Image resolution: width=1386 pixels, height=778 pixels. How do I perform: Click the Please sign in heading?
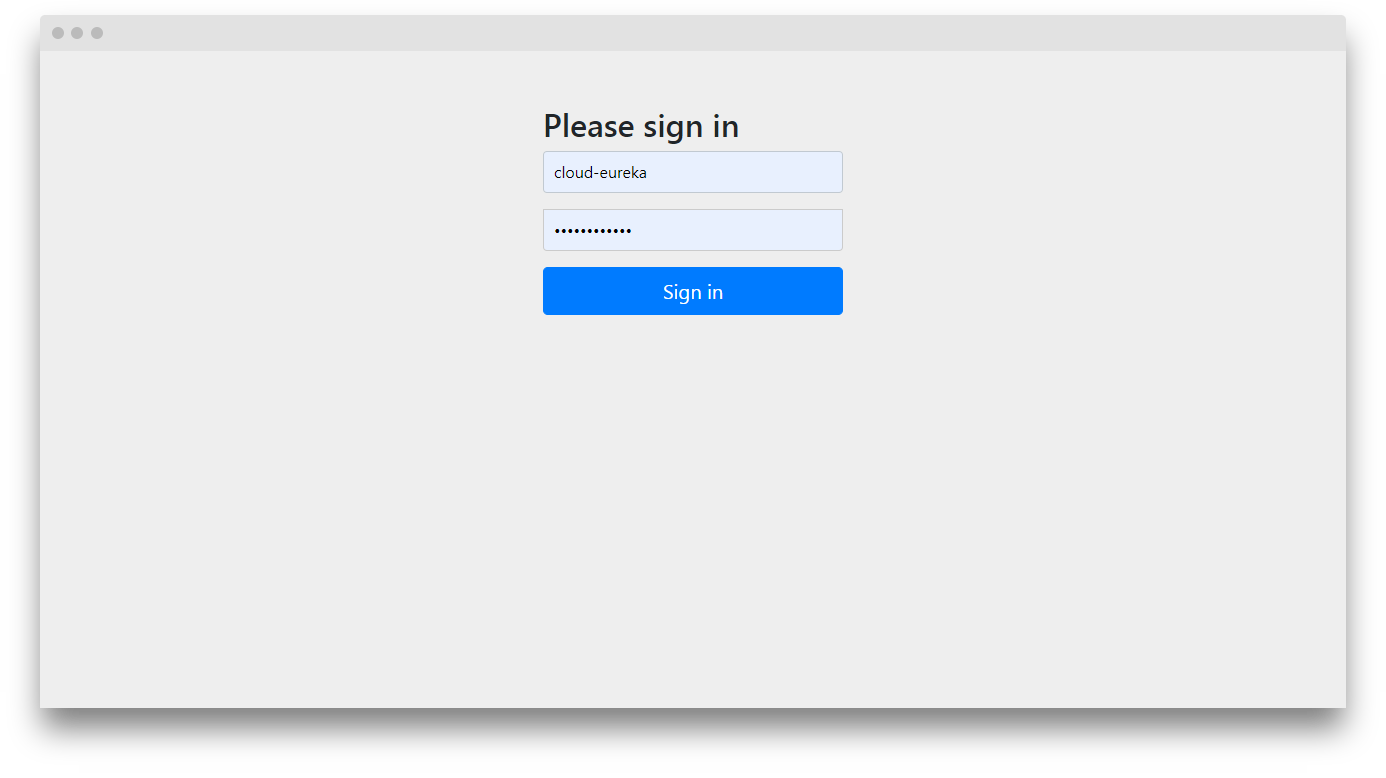click(641, 126)
